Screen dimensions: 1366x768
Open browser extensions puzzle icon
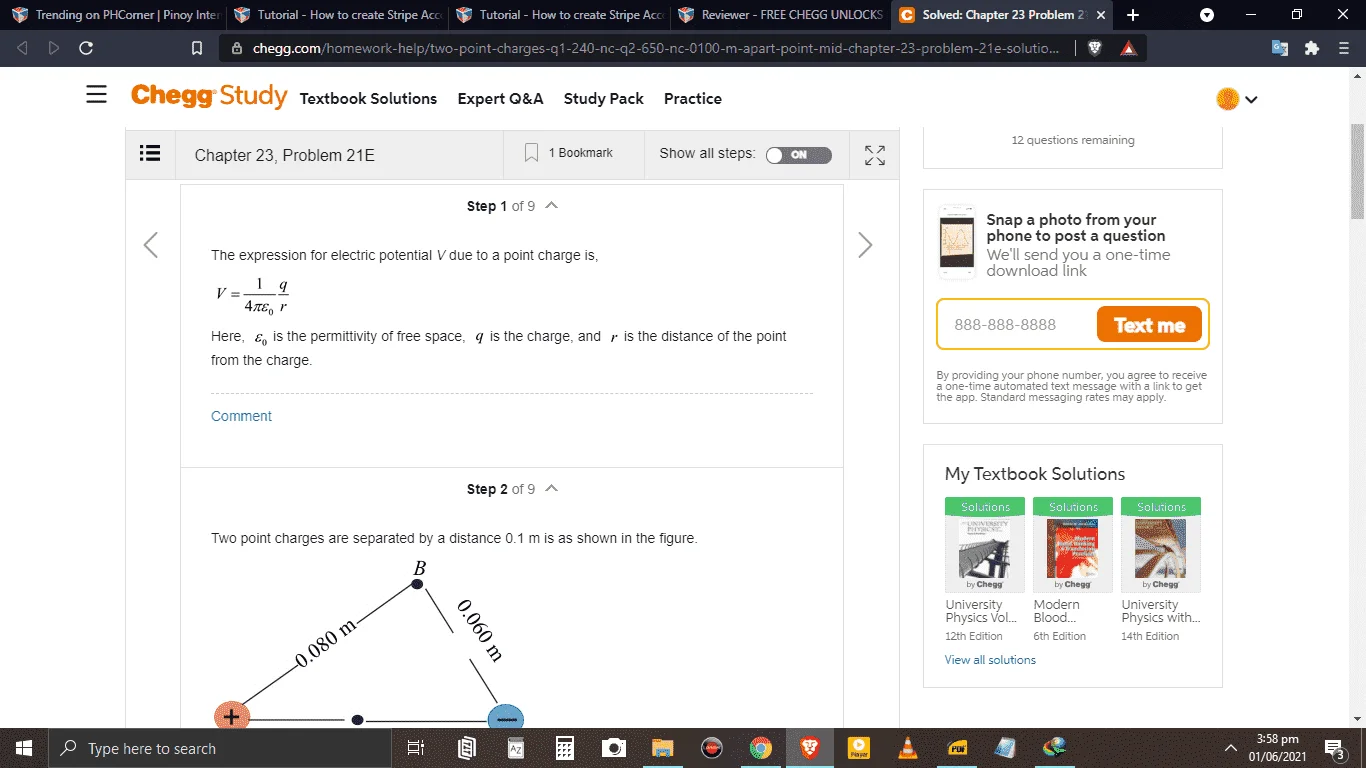(x=1312, y=48)
